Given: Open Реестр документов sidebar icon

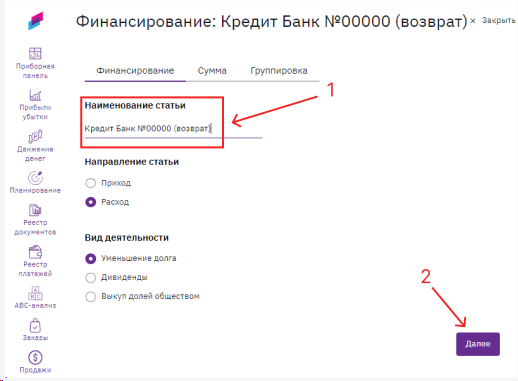Looking at the screenshot, I should (35, 210).
